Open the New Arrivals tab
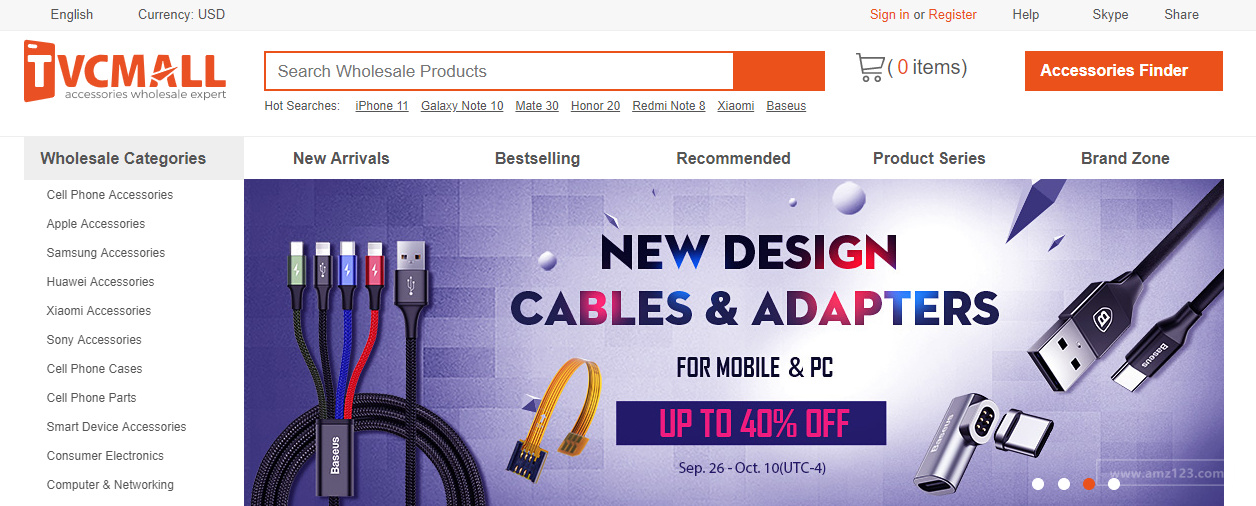Viewport: 1256px width, 506px height. pos(341,158)
